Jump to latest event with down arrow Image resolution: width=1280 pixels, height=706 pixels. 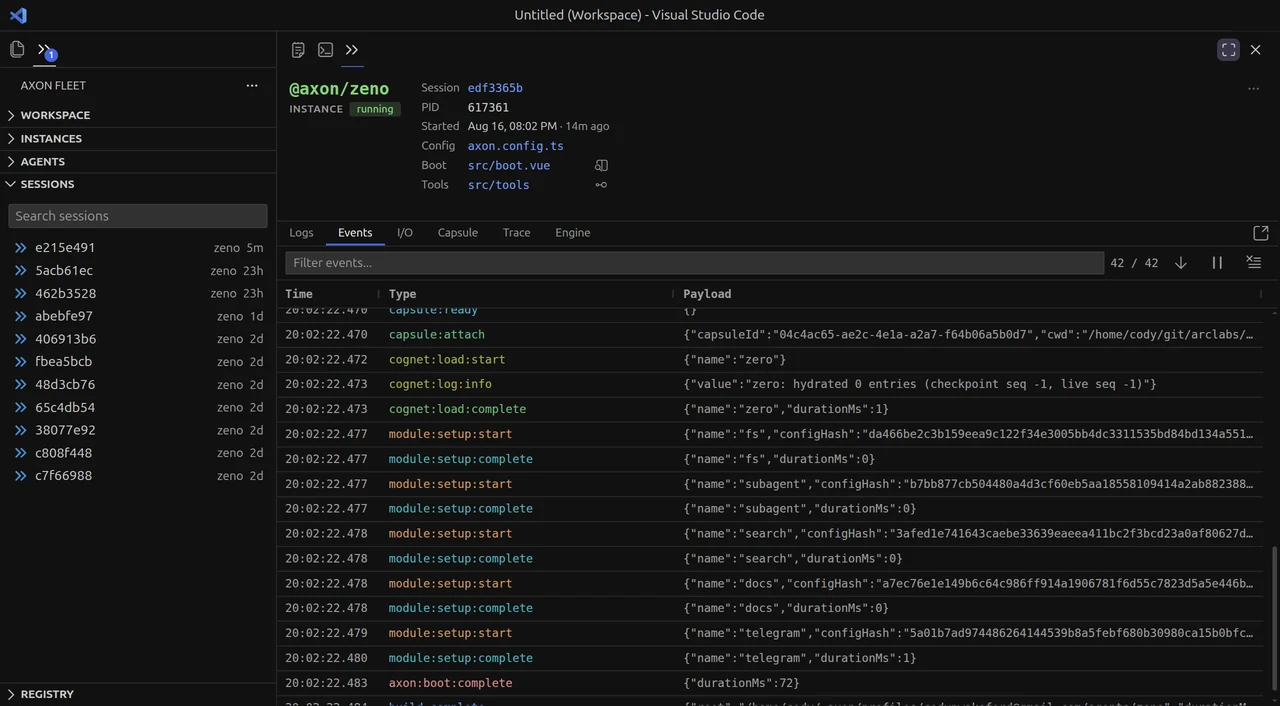coord(1181,263)
